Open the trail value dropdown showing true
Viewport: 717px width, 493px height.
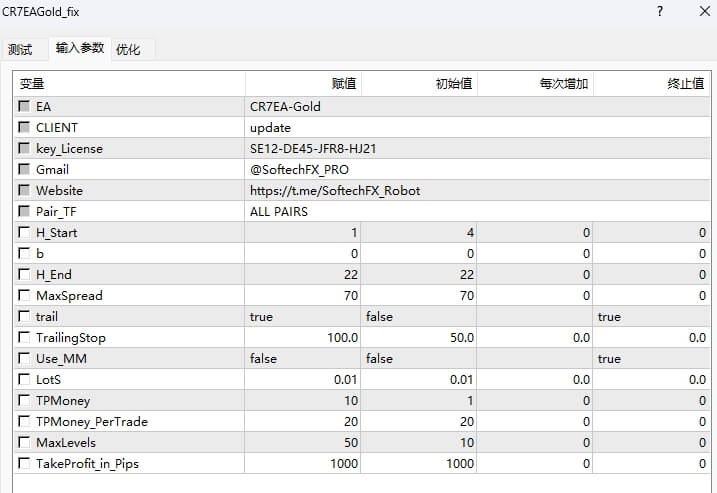(302, 317)
